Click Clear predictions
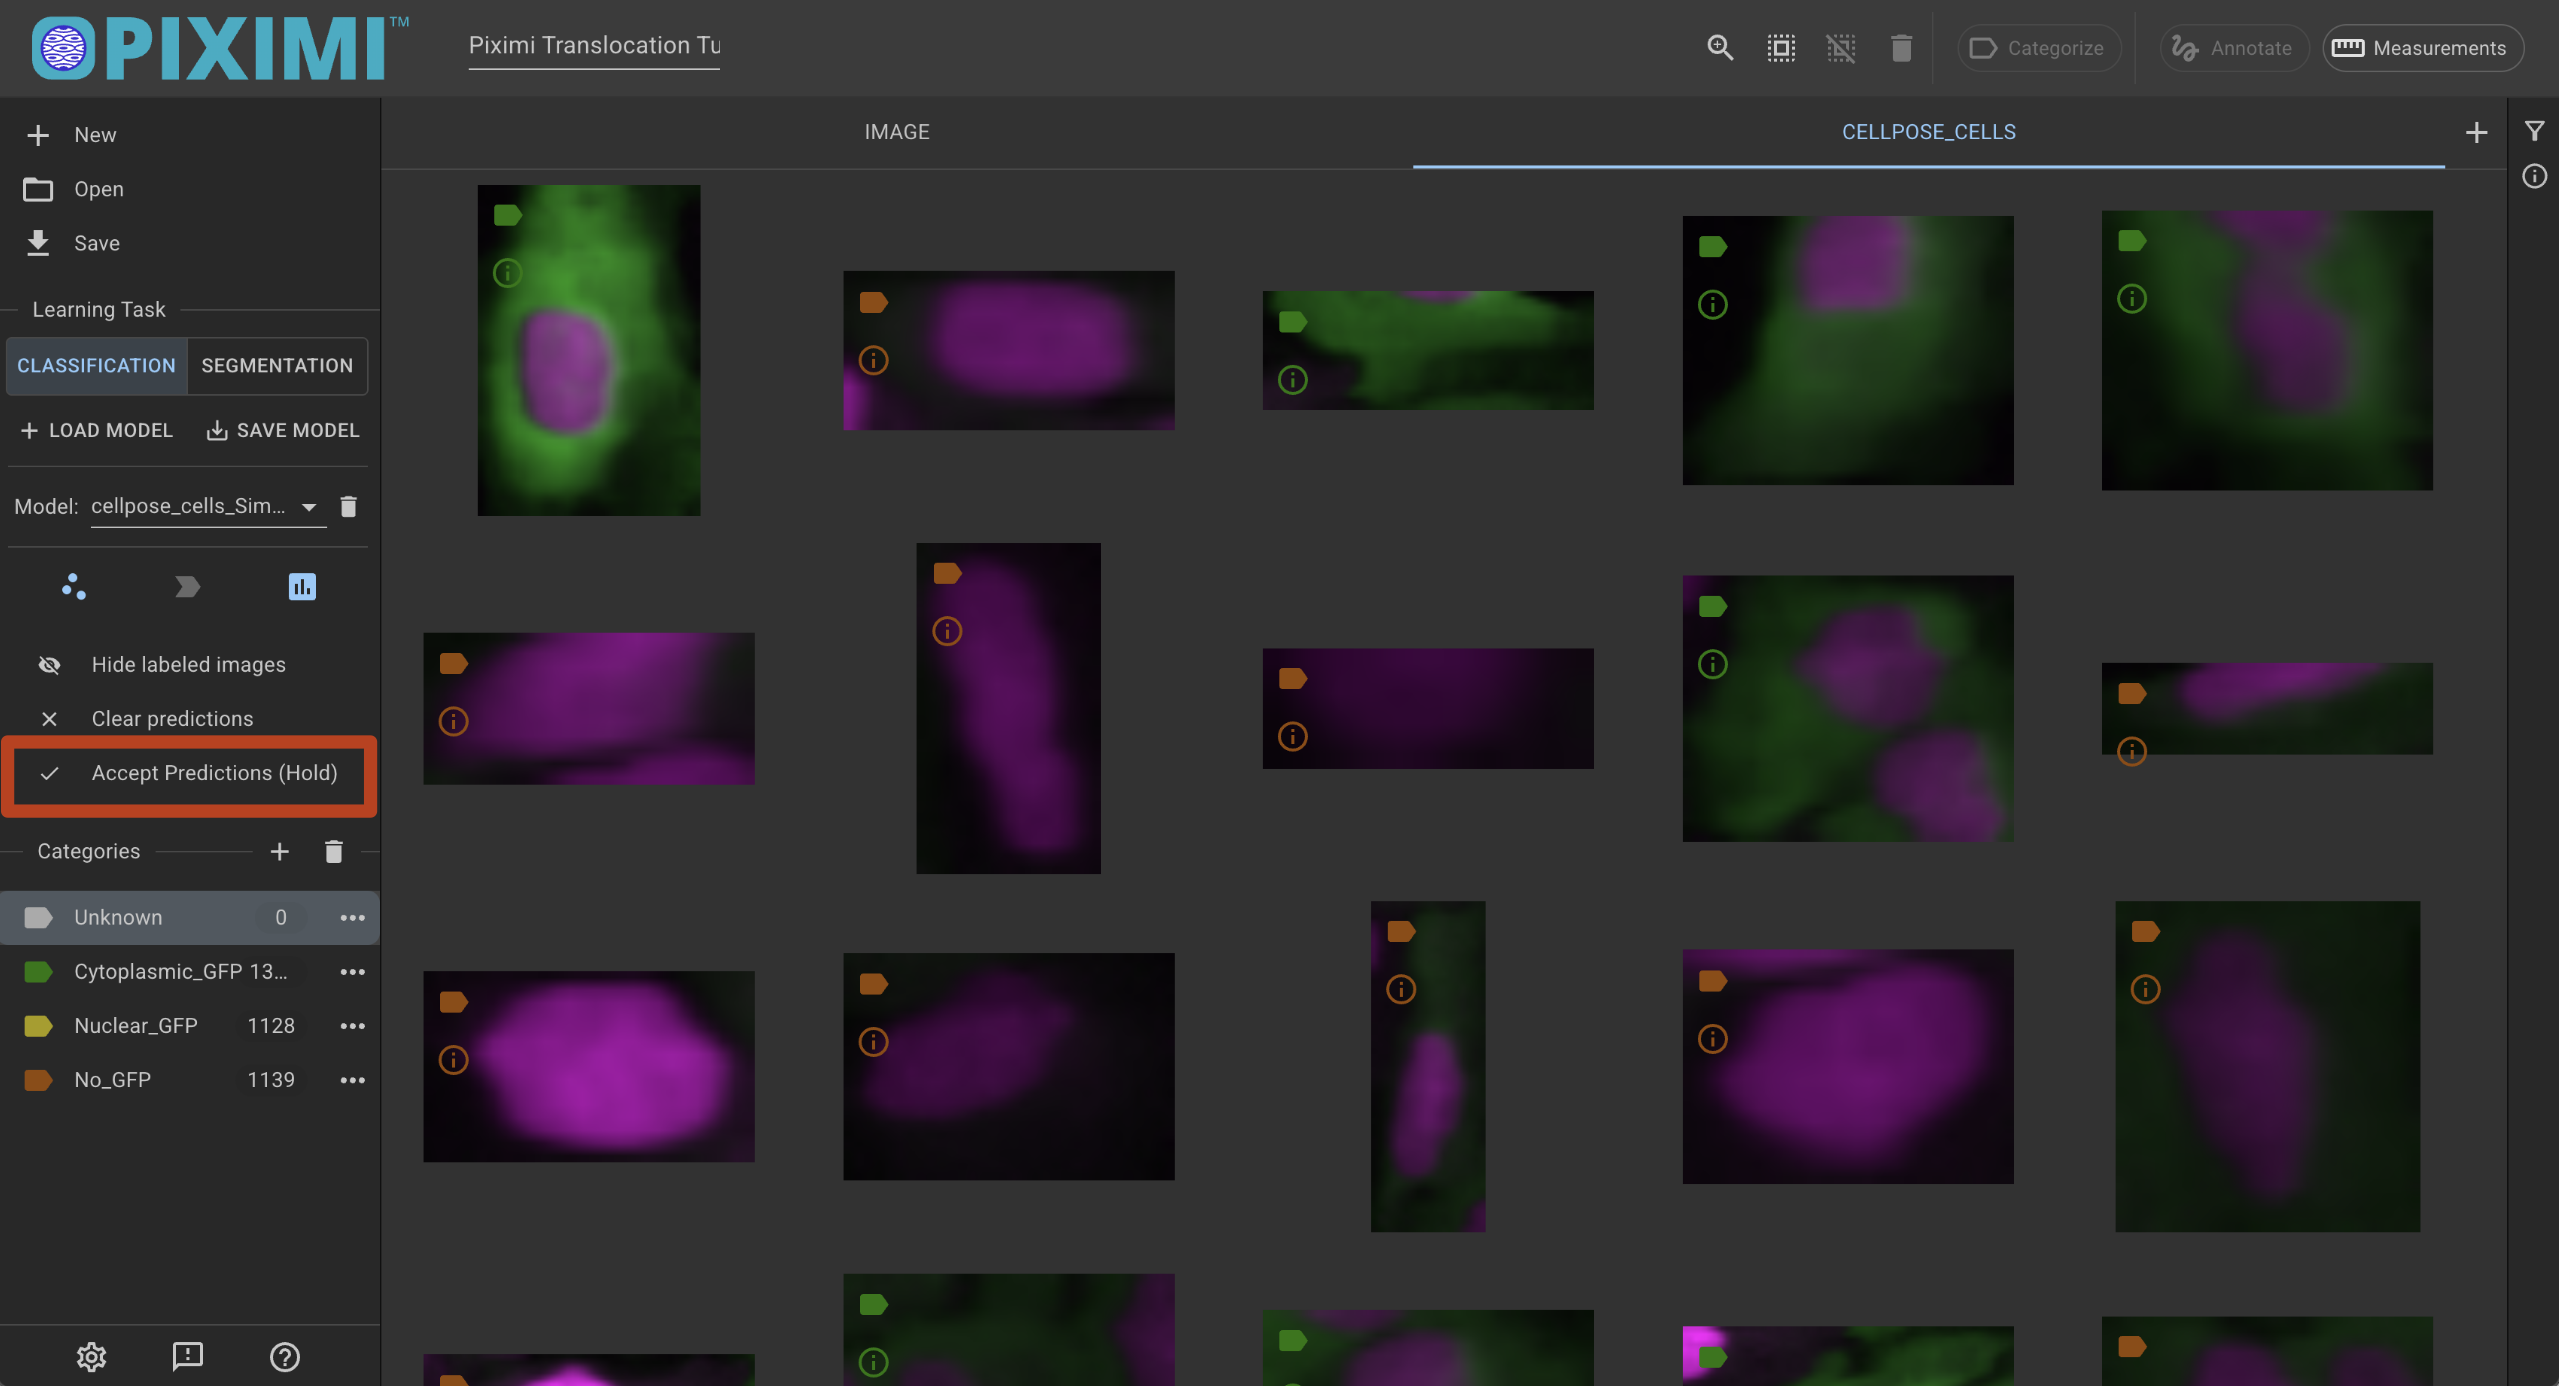Image resolution: width=2559 pixels, height=1386 pixels. [x=189, y=718]
